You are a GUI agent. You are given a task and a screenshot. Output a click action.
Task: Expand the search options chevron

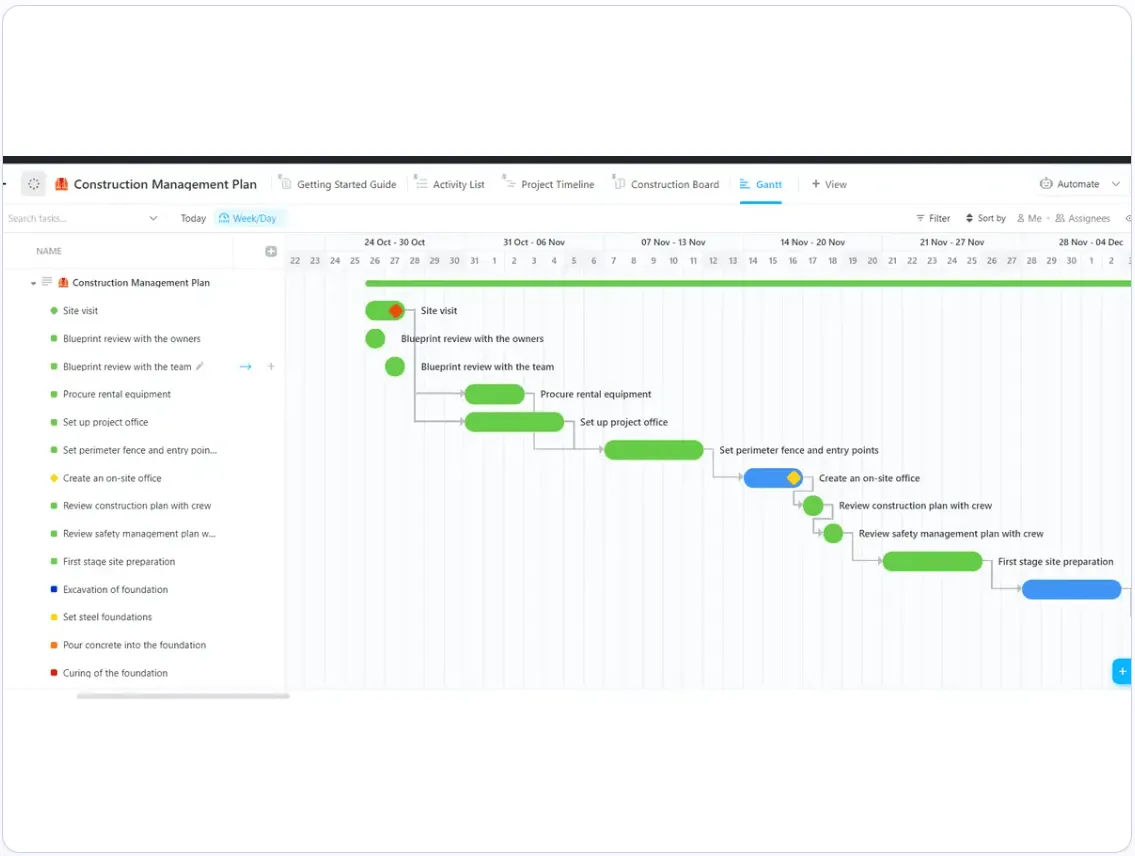click(x=153, y=218)
